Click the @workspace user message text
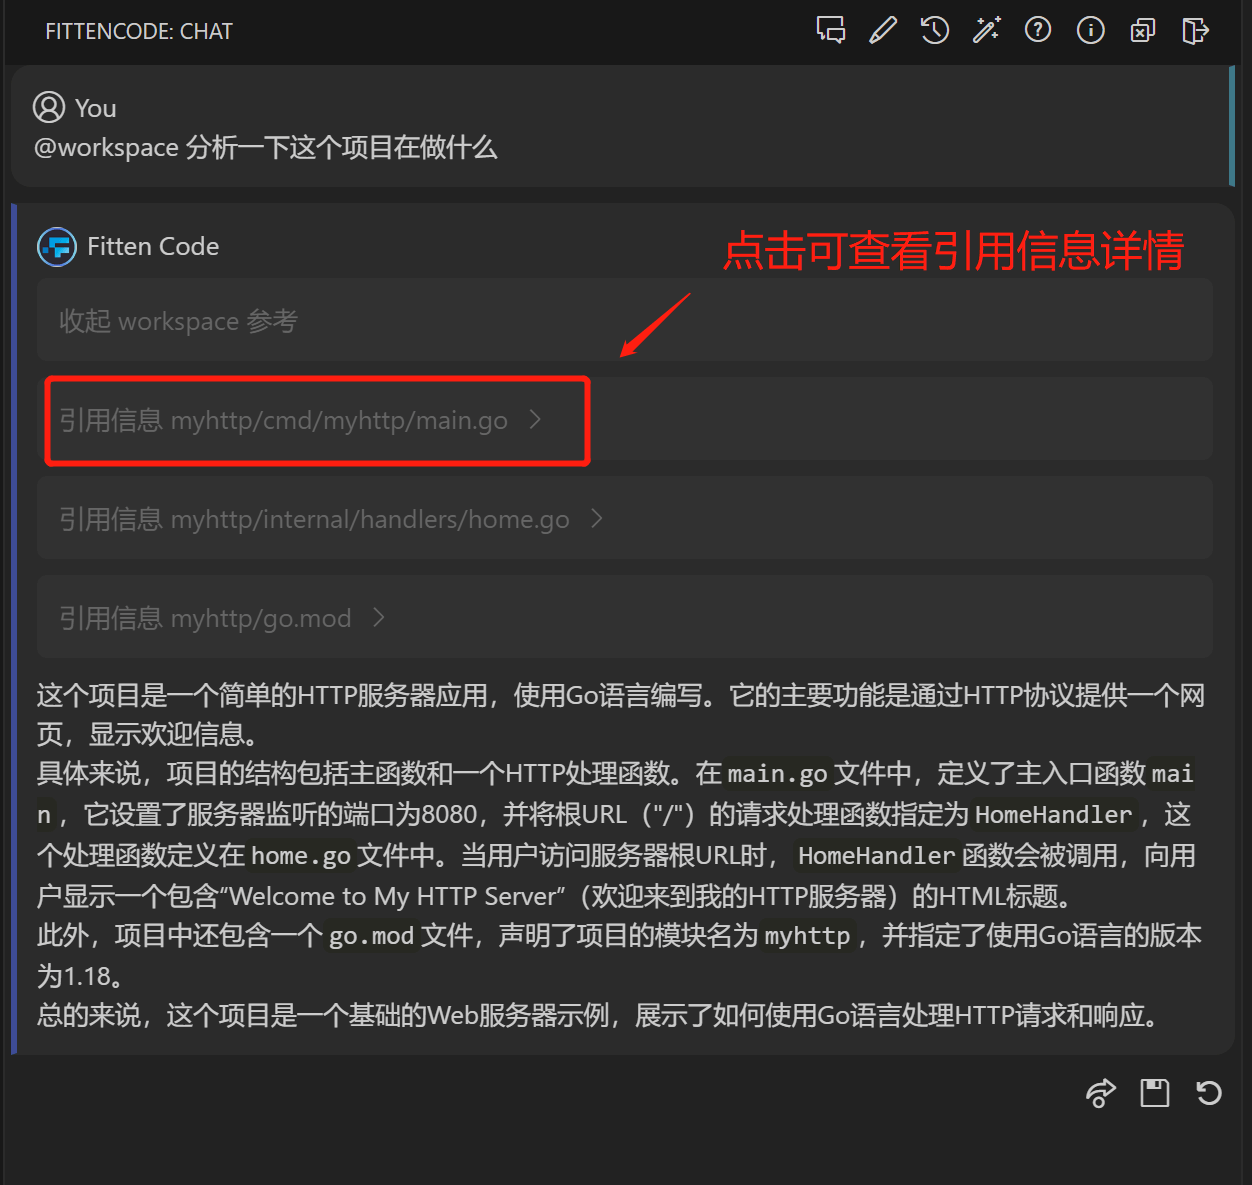The width and height of the screenshot is (1252, 1185). point(266,148)
